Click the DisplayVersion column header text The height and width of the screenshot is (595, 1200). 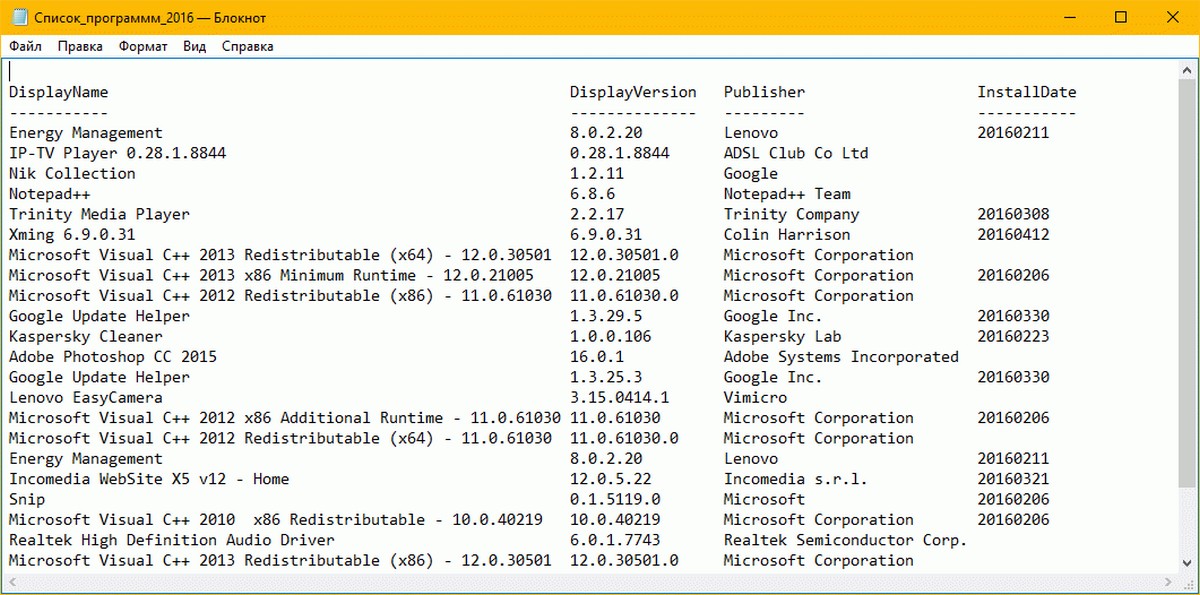[633, 92]
